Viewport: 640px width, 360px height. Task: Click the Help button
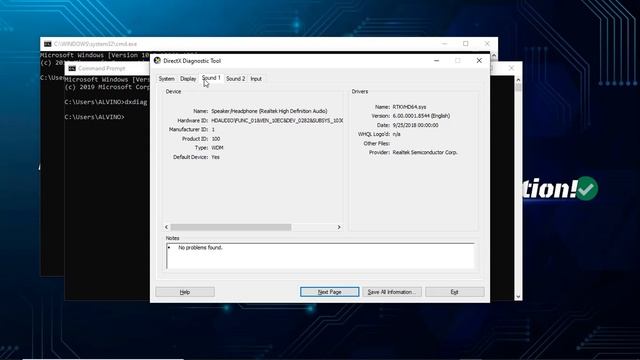point(185,292)
